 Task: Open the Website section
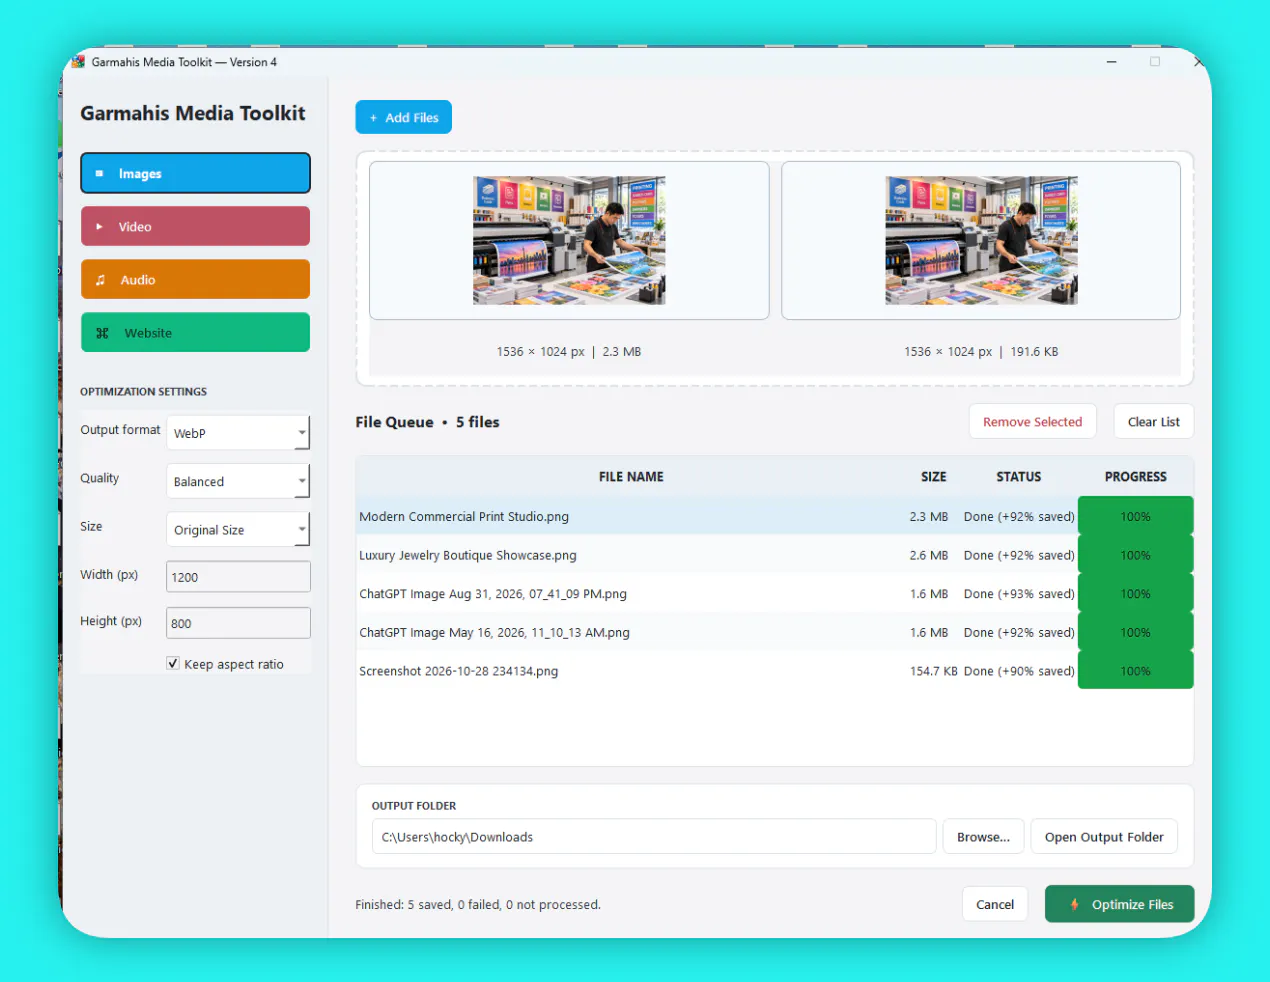pyautogui.click(x=195, y=332)
